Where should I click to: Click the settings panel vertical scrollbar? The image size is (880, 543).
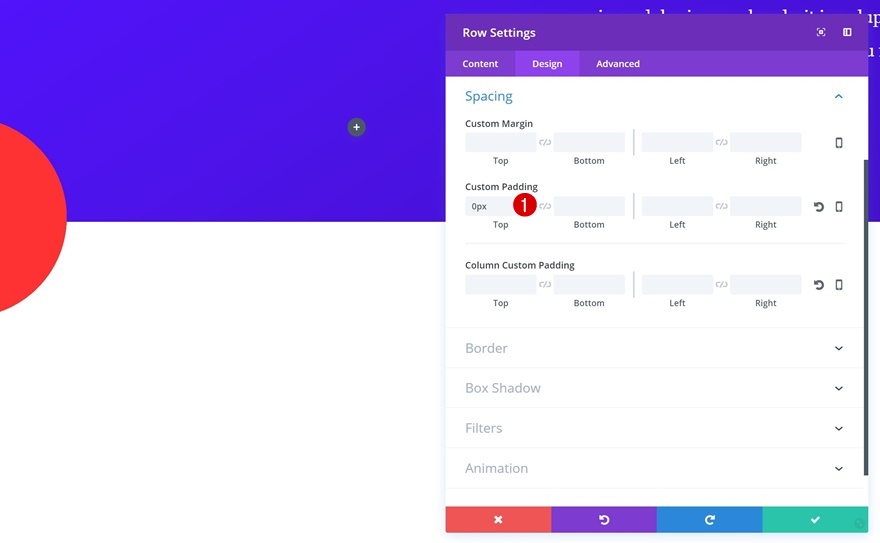click(x=866, y=317)
